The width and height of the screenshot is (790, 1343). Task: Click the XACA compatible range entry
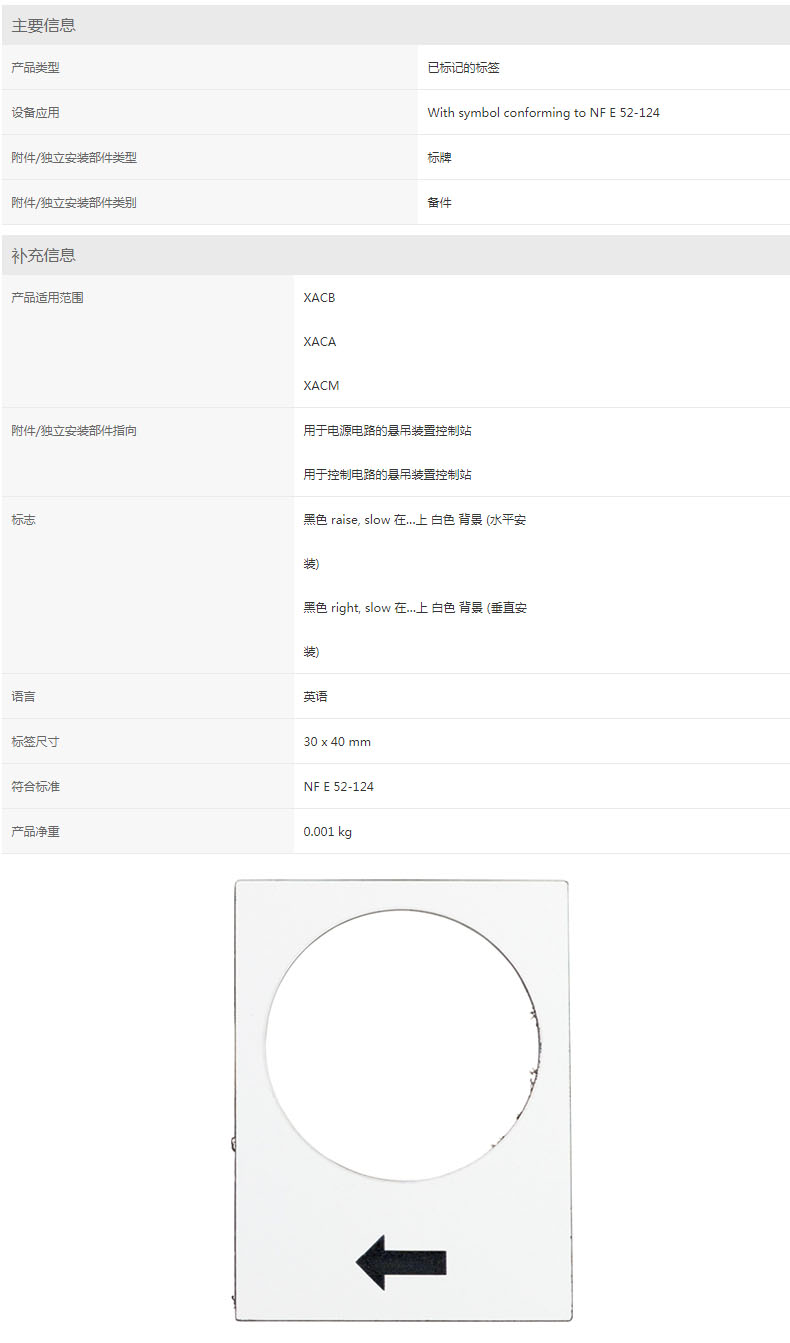coord(319,342)
